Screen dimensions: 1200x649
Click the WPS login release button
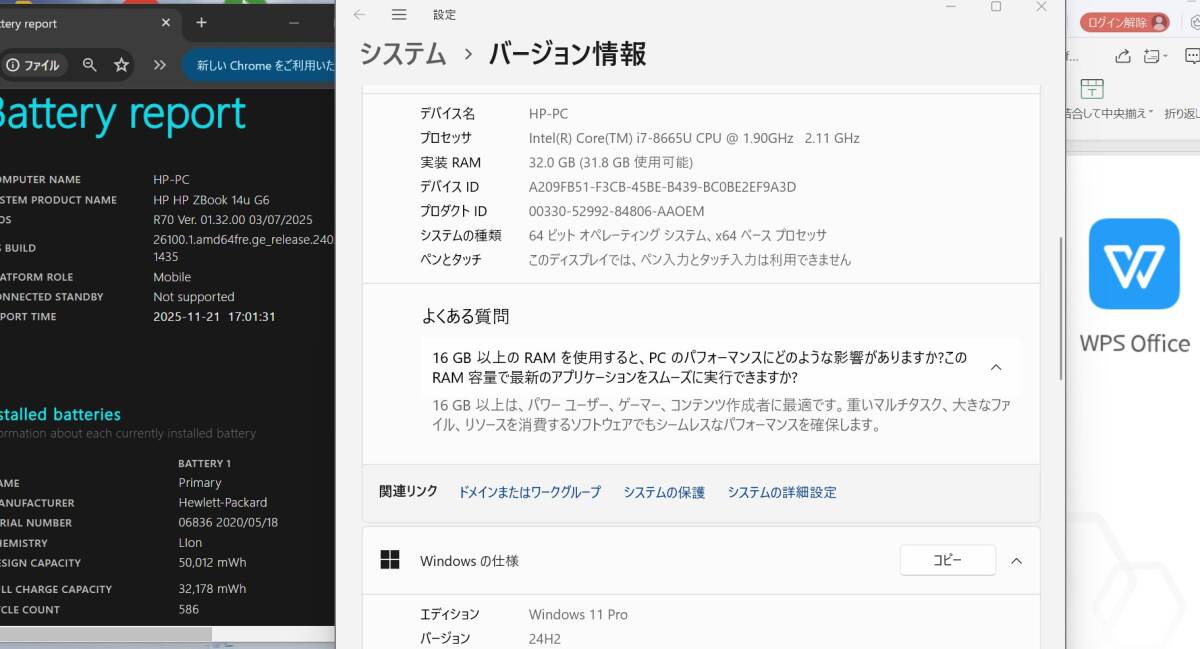tap(1125, 22)
